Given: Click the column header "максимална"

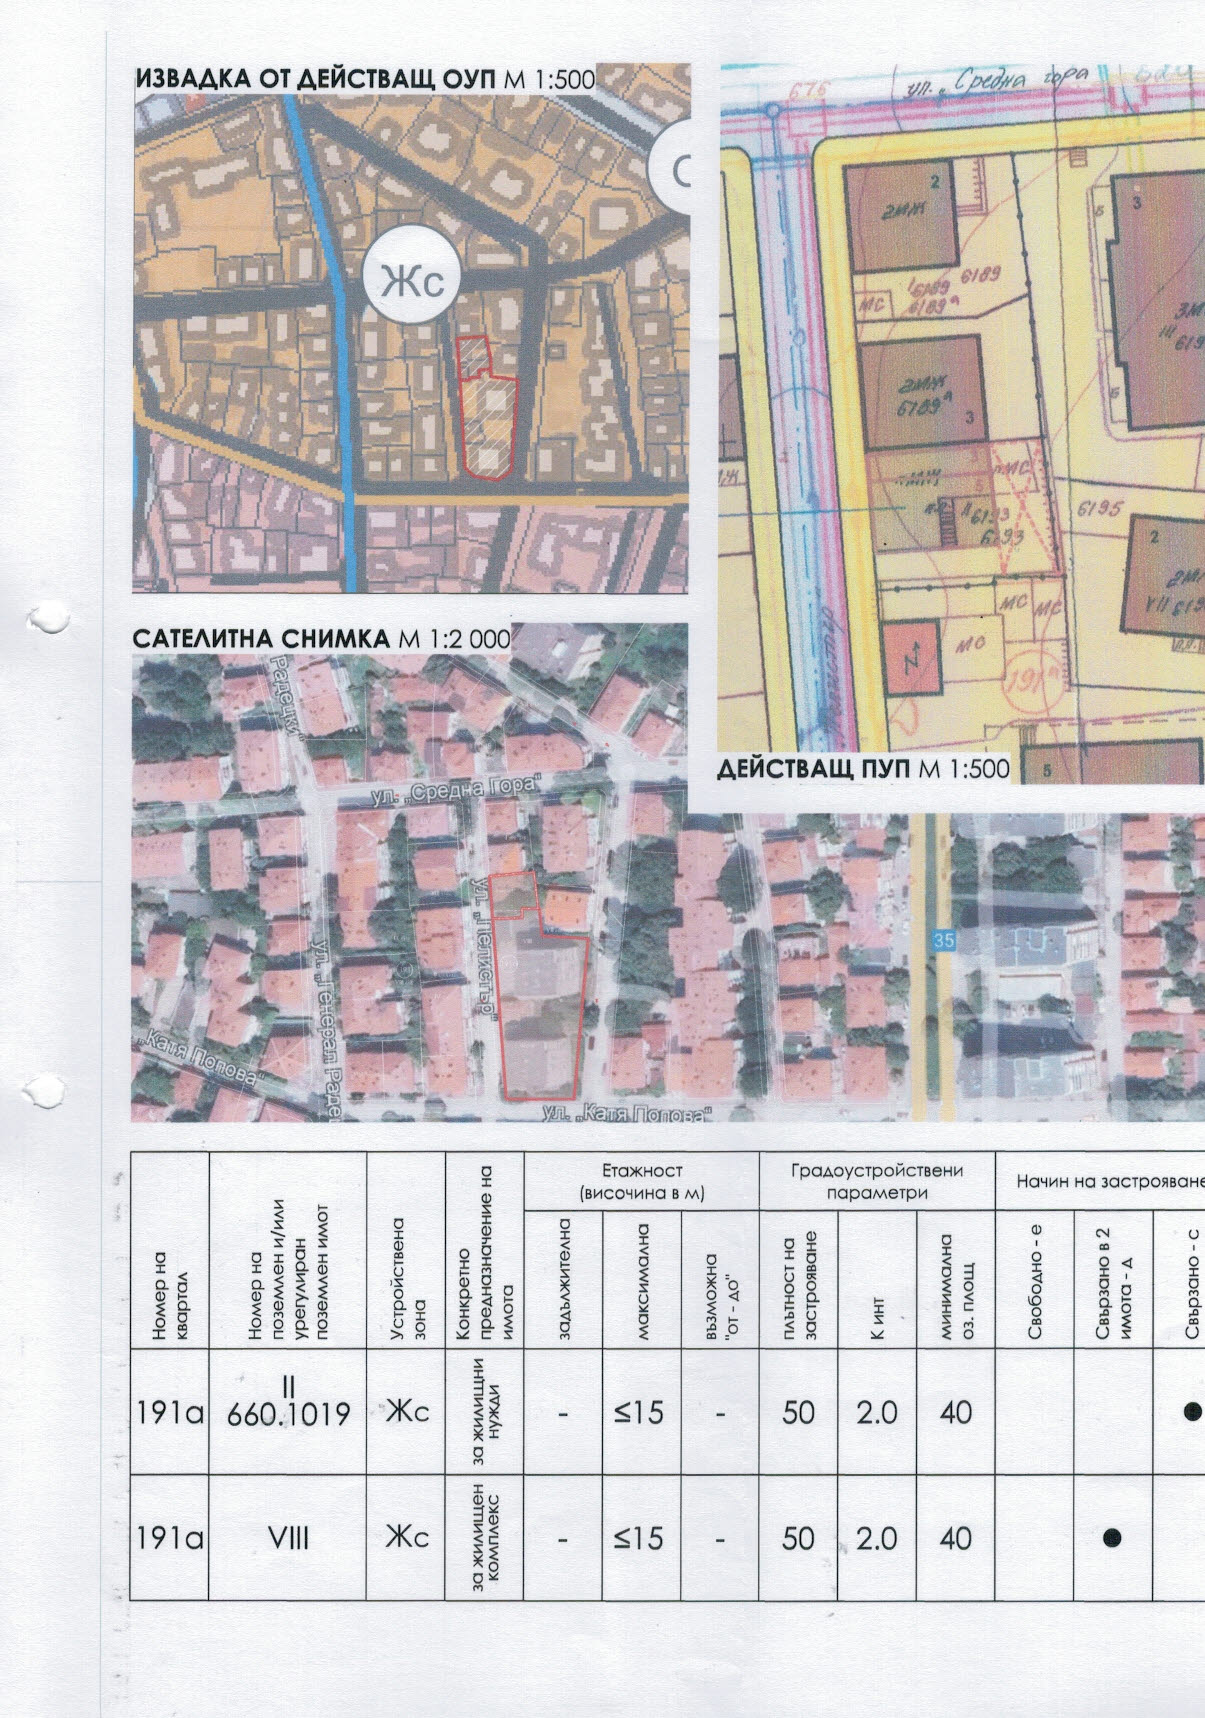Looking at the screenshot, I should pyautogui.click(x=643, y=1282).
